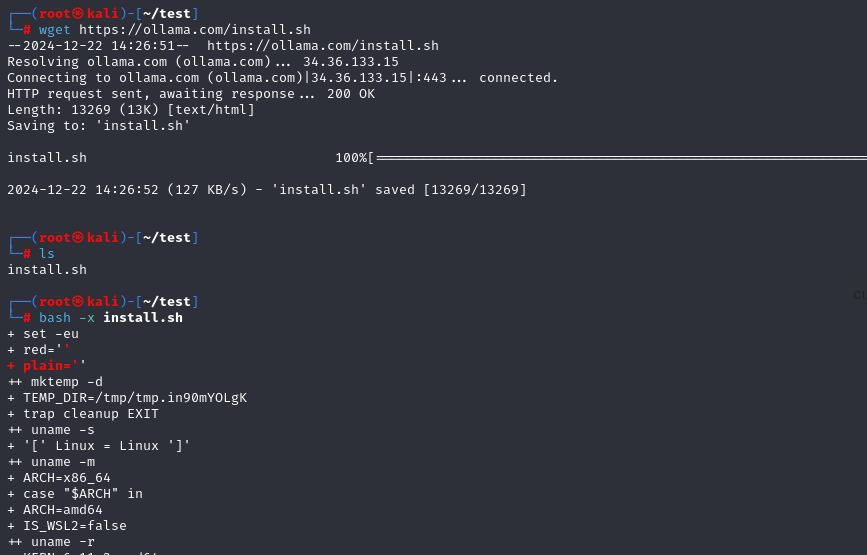Click the saved [13269/13269] summary text
This screenshot has height=555, width=867.
(x=451, y=190)
